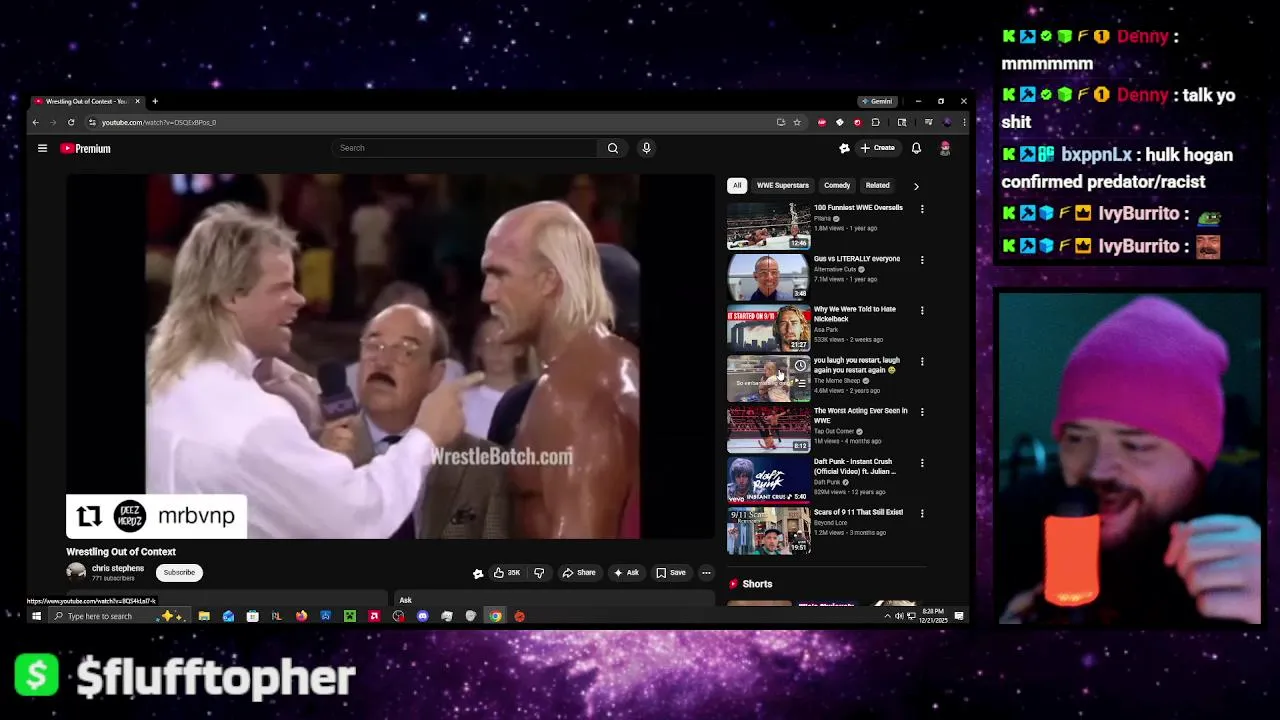Image resolution: width=1280 pixels, height=720 pixels.
Task: Add 'you laugh you restart' to queue
Action: coord(800,383)
